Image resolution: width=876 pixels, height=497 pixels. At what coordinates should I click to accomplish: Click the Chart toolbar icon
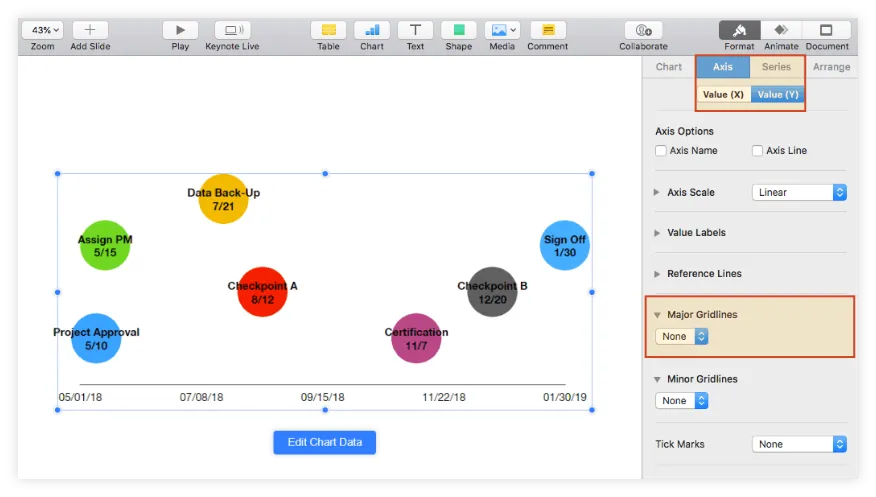[372, 30]
